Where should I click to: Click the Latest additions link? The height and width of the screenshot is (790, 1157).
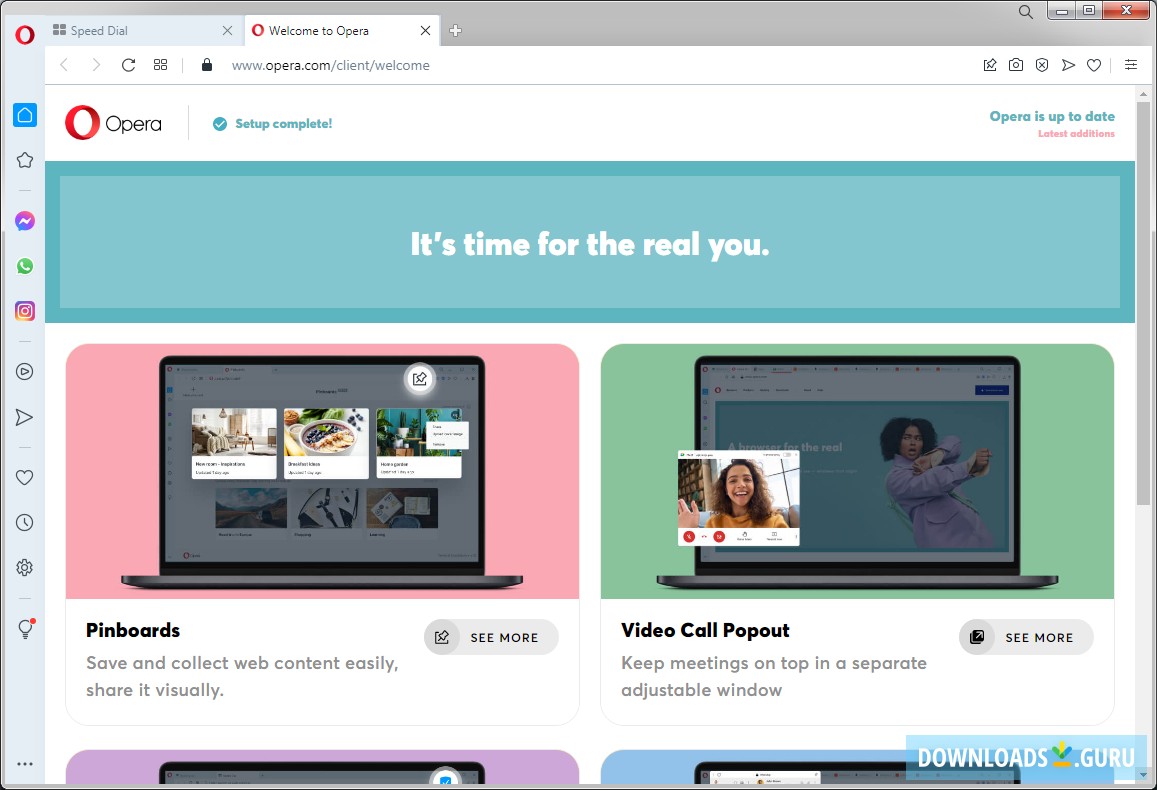pyautogui.click(x=1076, y=134)
